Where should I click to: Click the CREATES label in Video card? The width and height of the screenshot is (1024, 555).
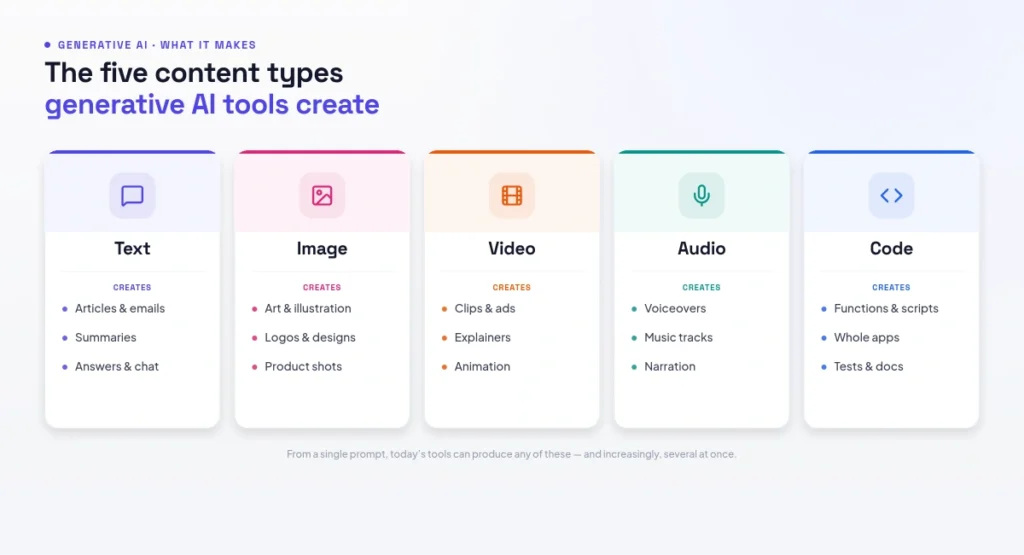[512, 287]
